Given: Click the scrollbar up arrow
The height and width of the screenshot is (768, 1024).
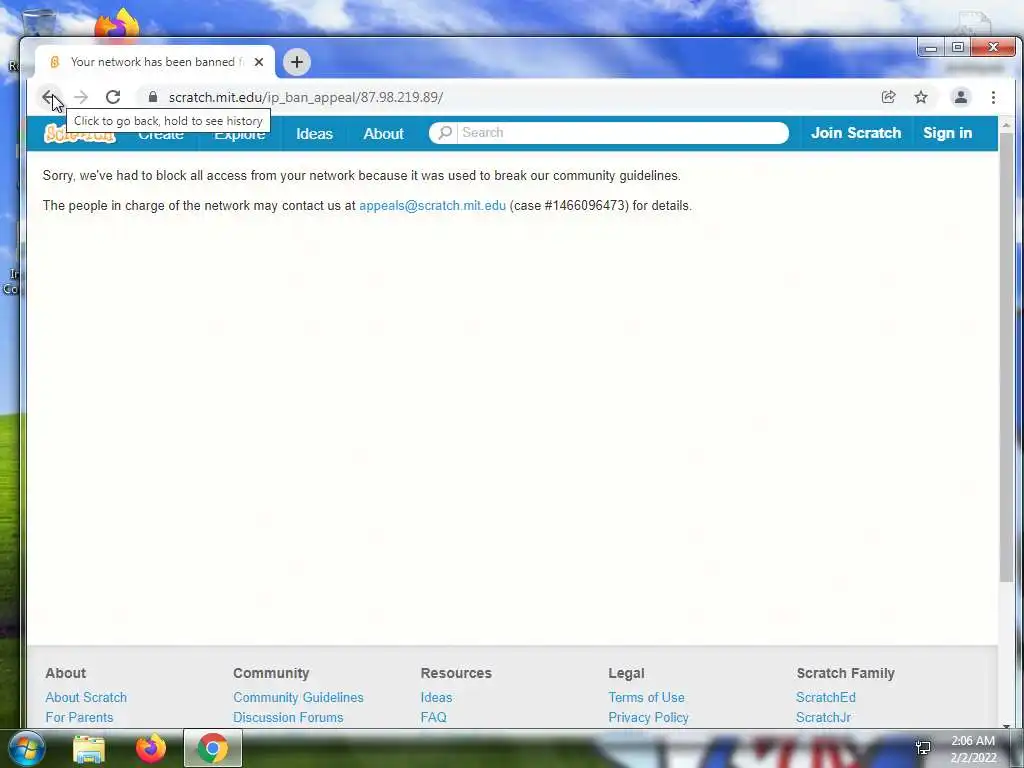Looking at the screenshot, I should pos(1006,124).
